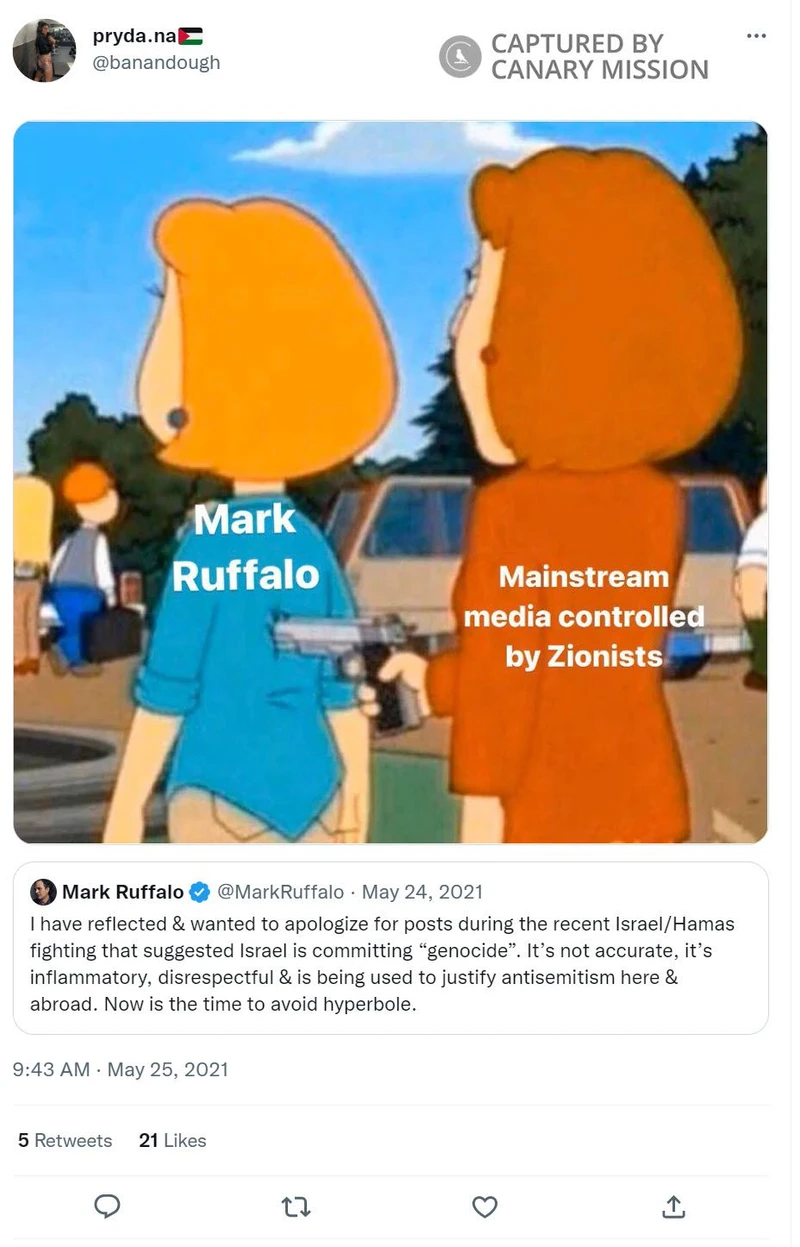
Task: Click the Mark Ruffalo name in quoted tweet
Action: (123, 891)
